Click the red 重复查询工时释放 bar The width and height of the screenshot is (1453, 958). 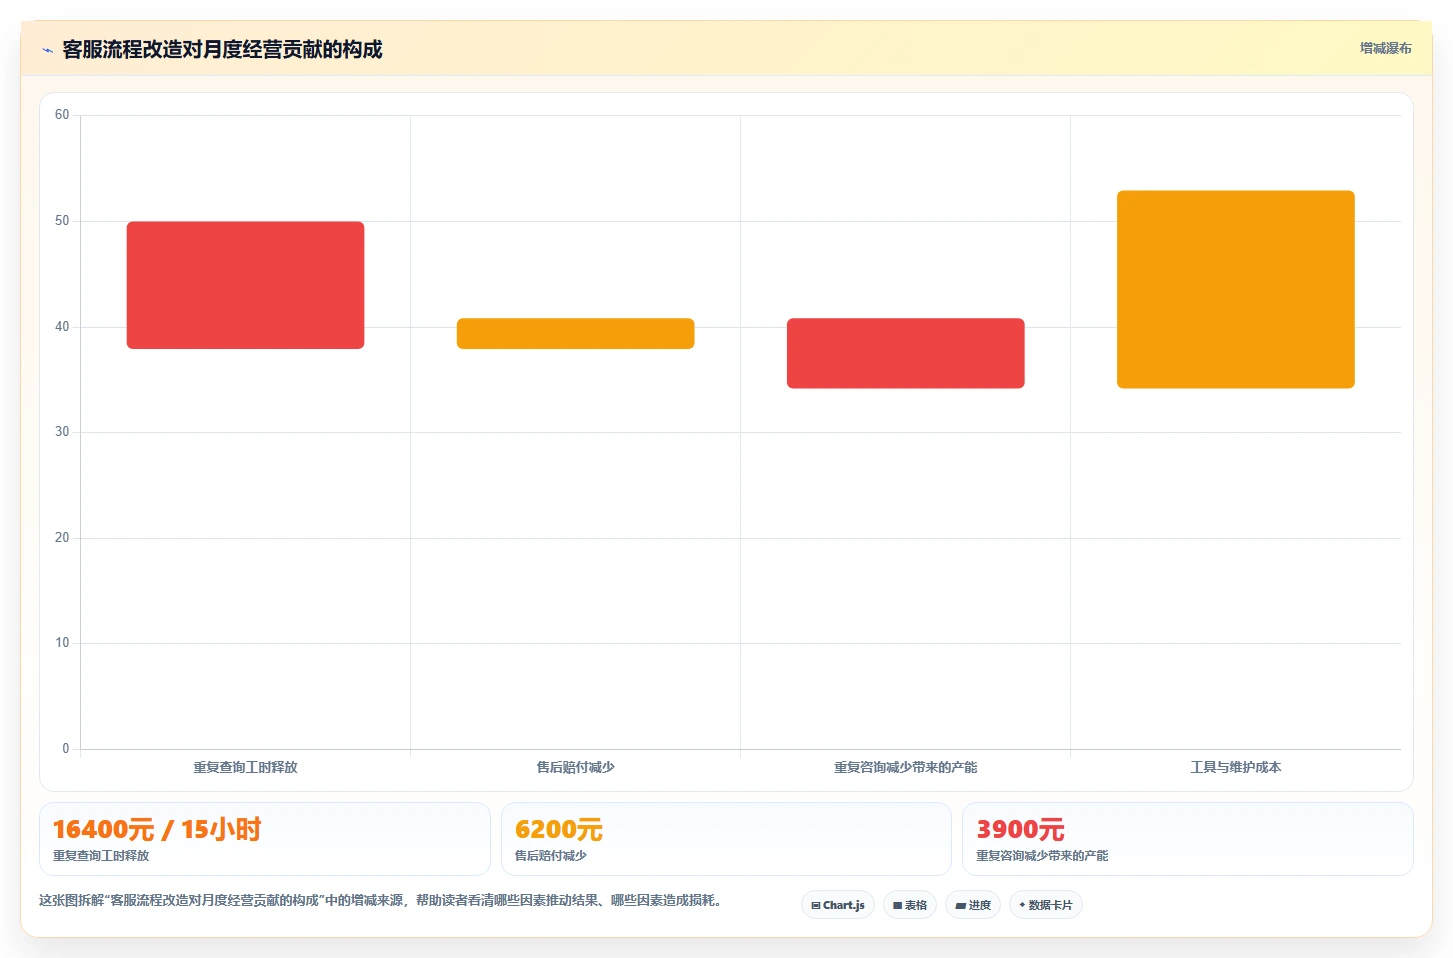point(245,285)
